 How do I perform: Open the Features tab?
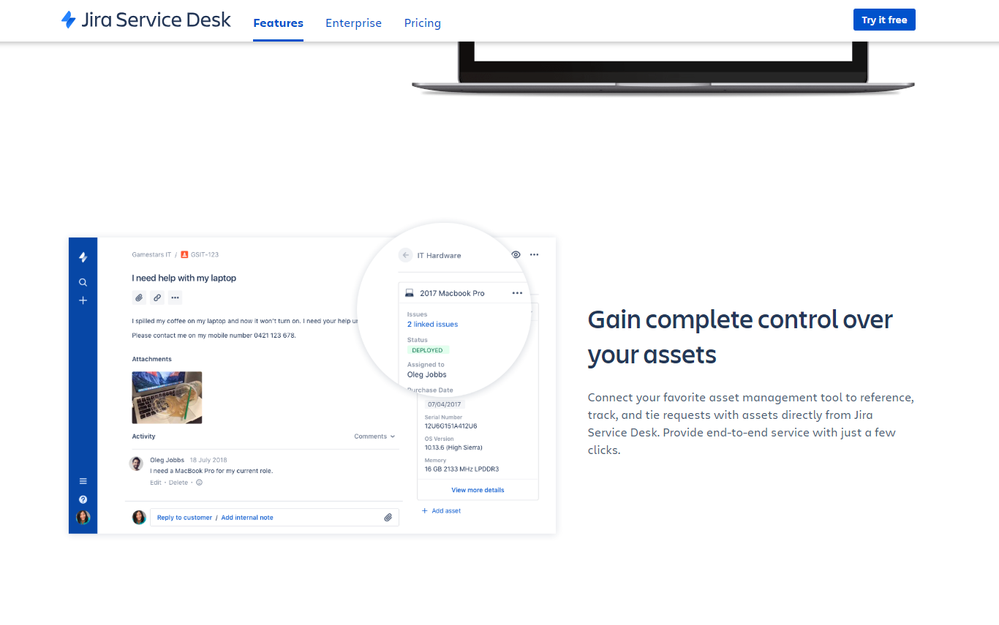[278, 23]
